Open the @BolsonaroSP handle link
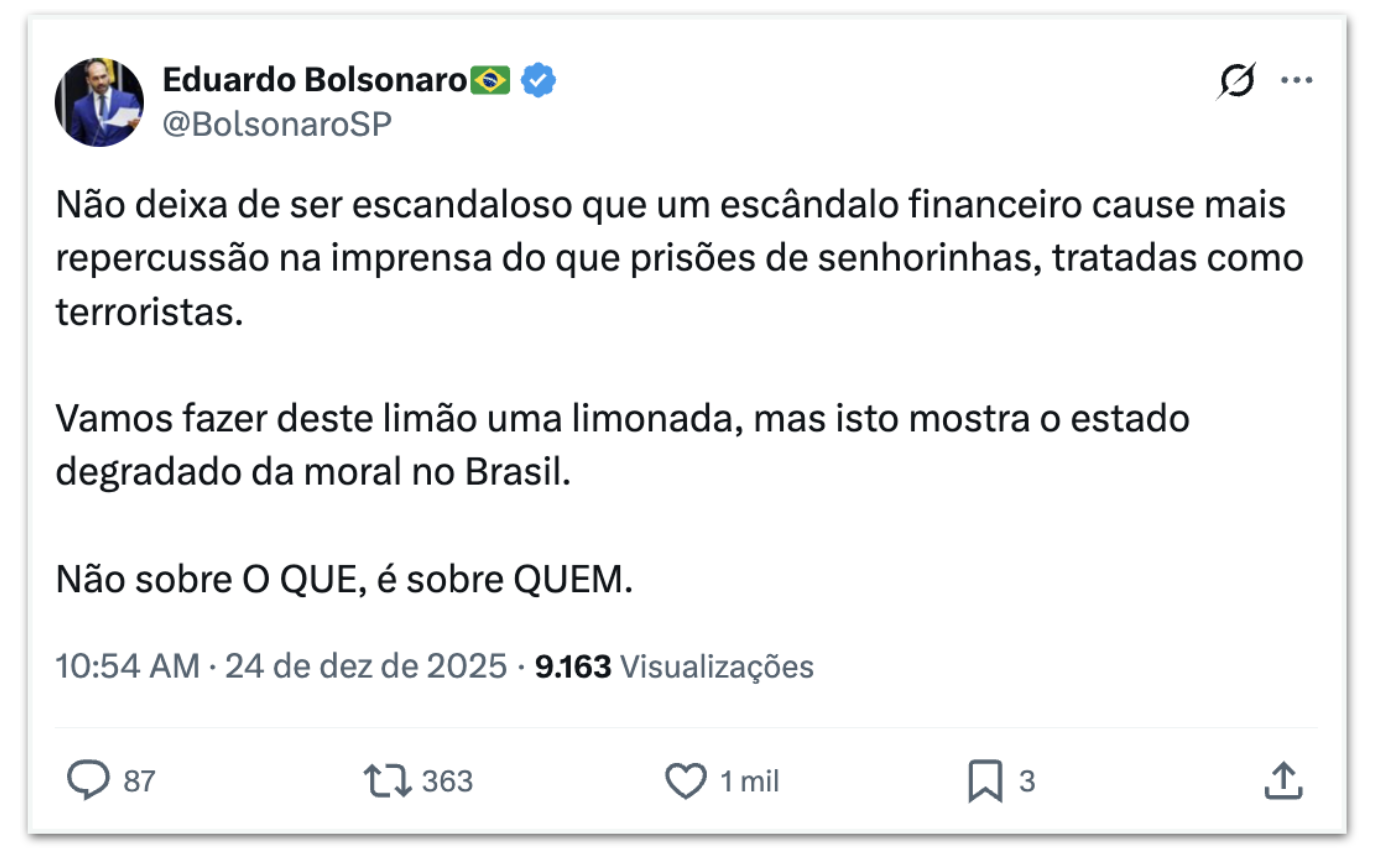 point(277,124)
